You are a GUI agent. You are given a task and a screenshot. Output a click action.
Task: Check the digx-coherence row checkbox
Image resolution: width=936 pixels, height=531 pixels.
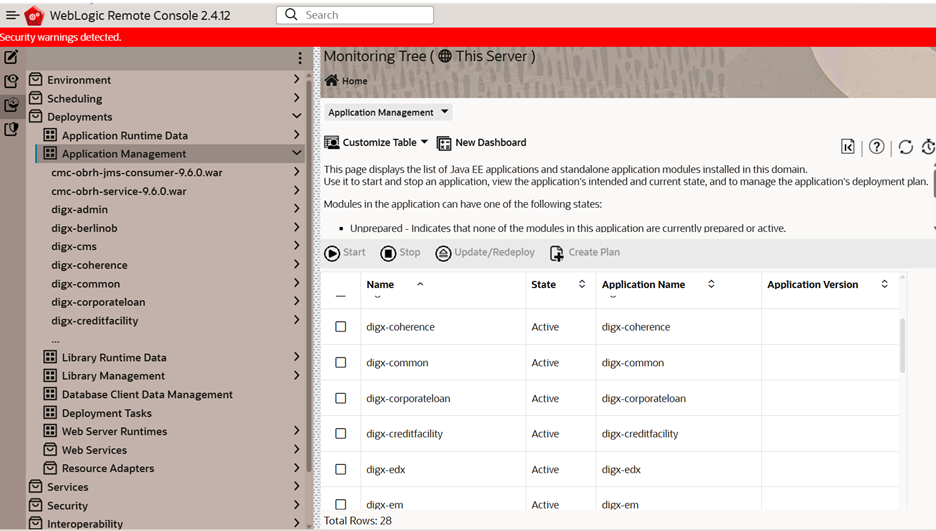[x=340, y=326]
